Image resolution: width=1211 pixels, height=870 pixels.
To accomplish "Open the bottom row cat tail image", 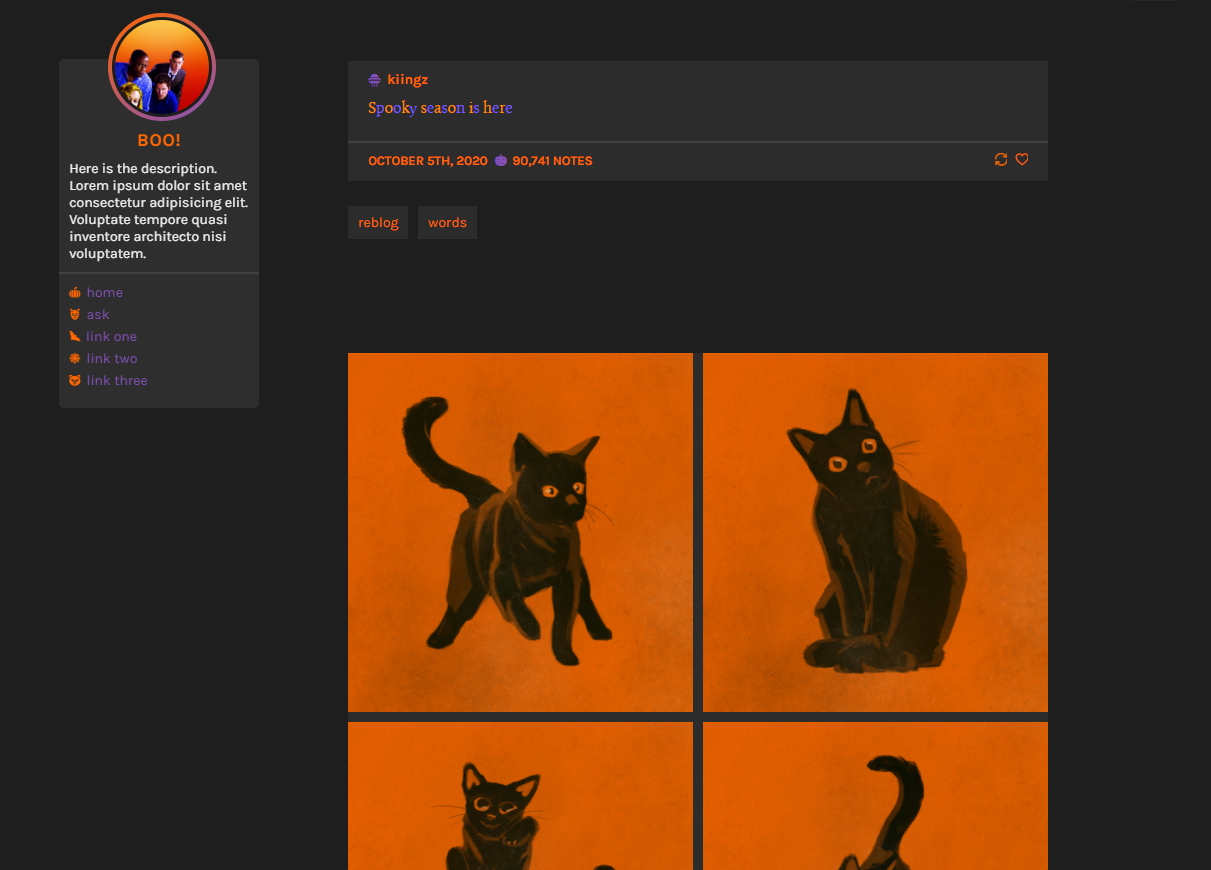I will (875, 796).
